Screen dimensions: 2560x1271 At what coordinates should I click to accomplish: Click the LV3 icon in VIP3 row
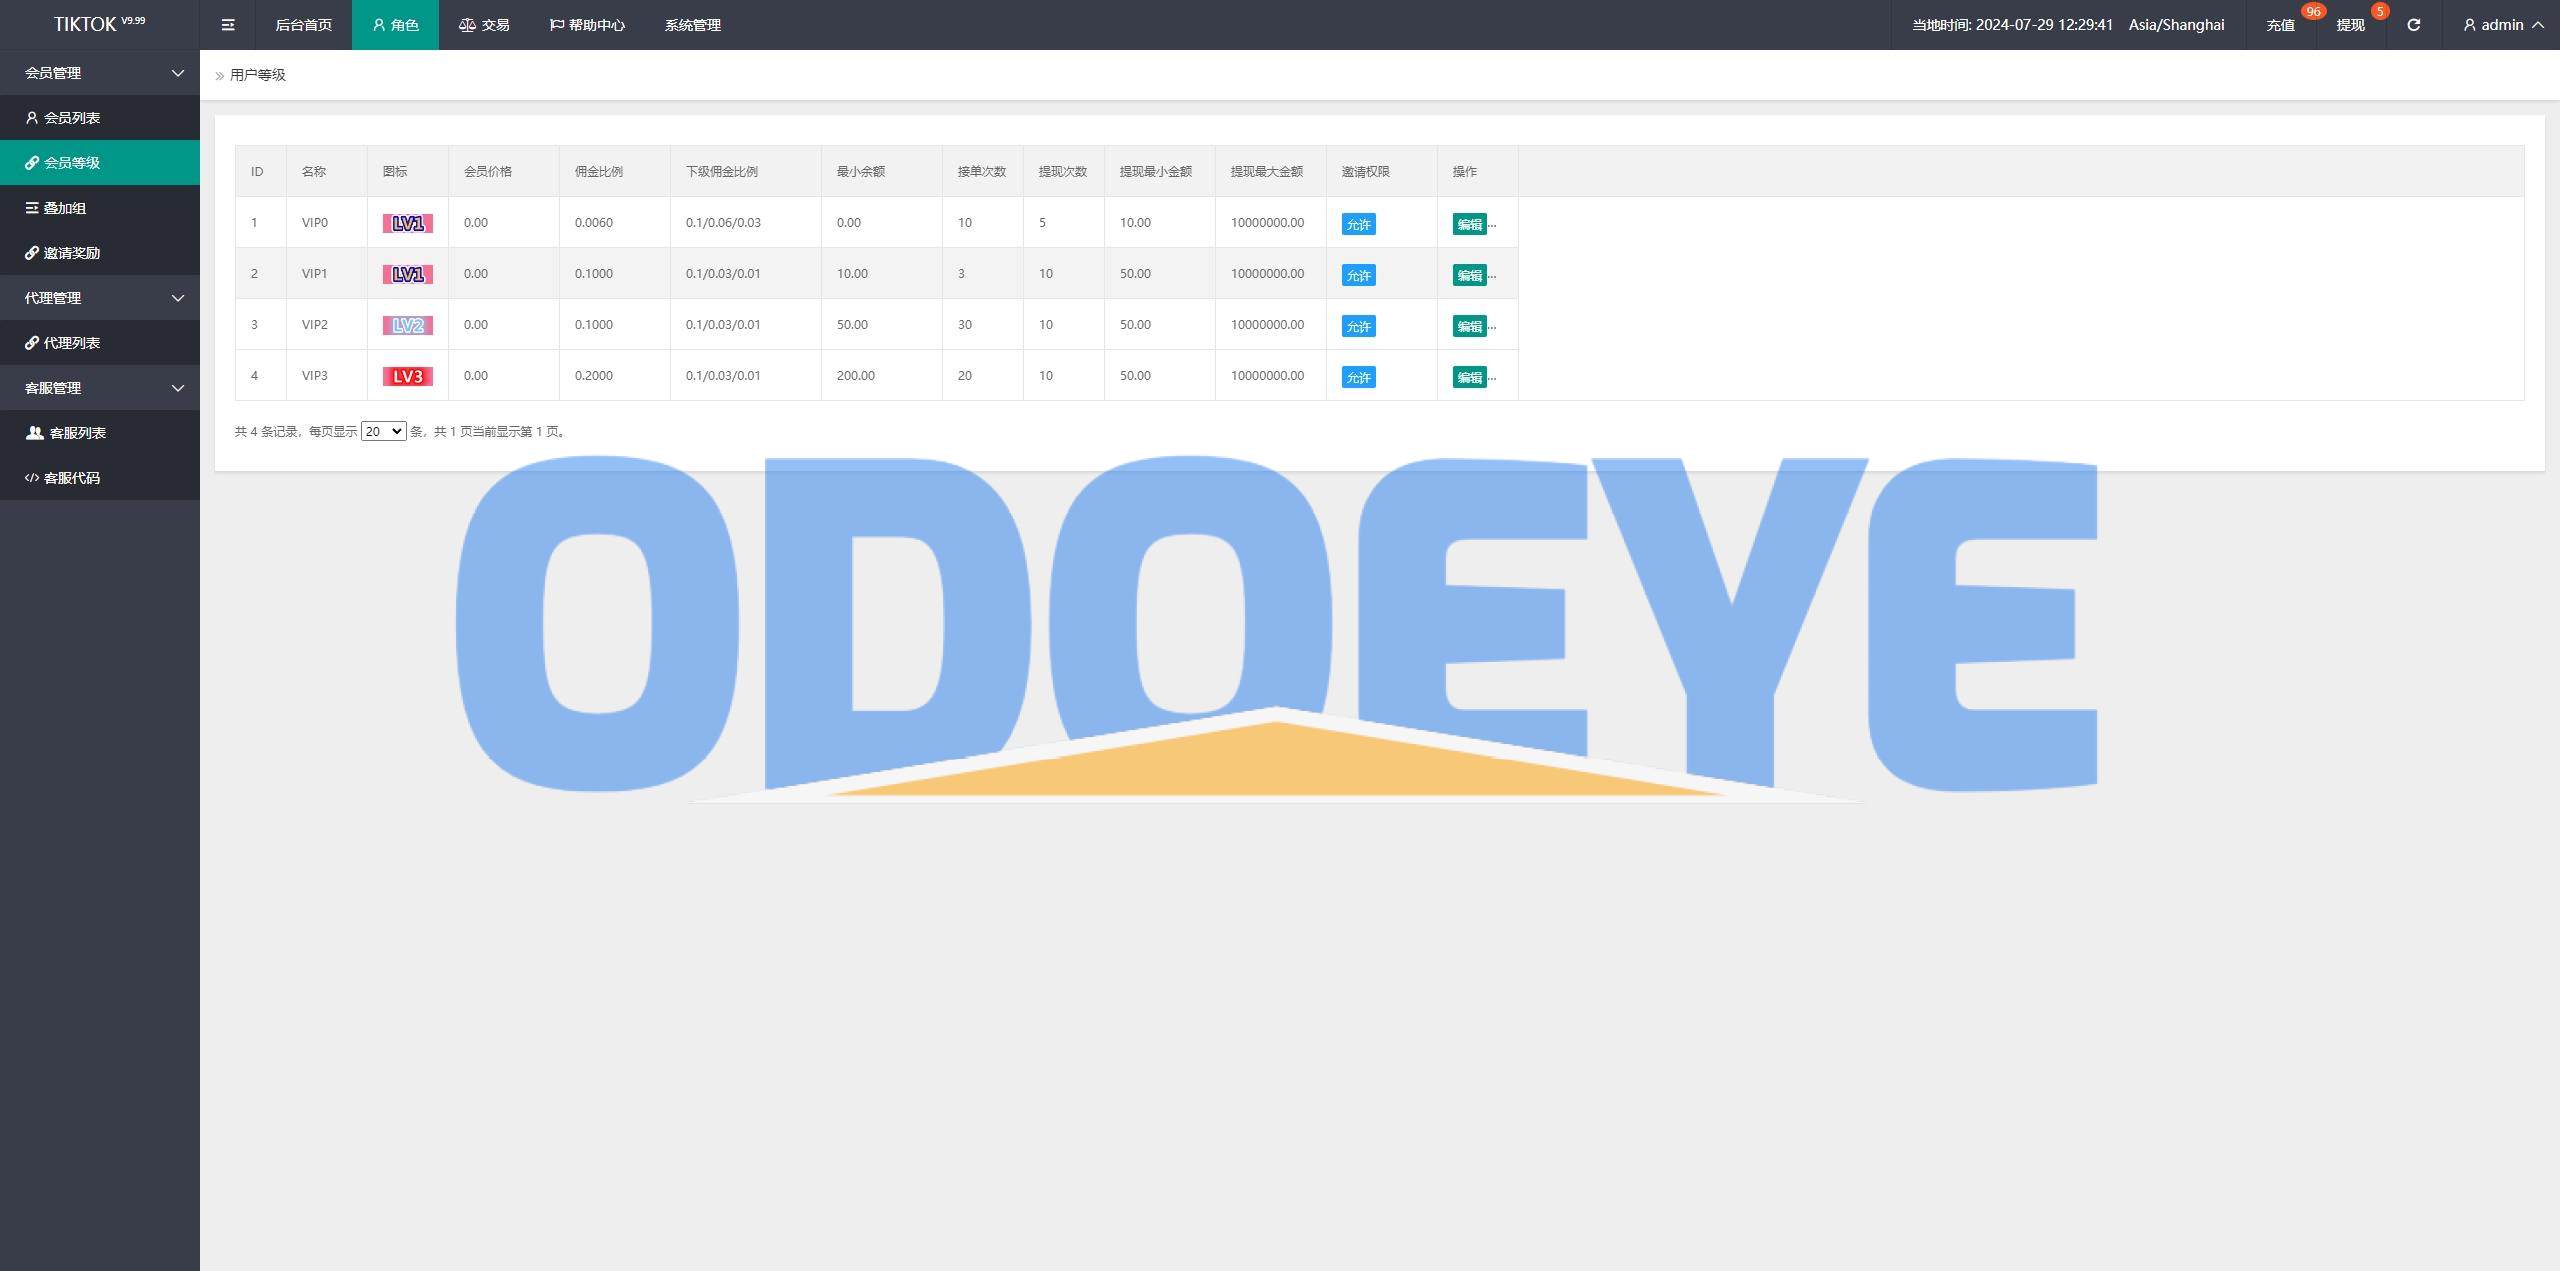point(407,376)
